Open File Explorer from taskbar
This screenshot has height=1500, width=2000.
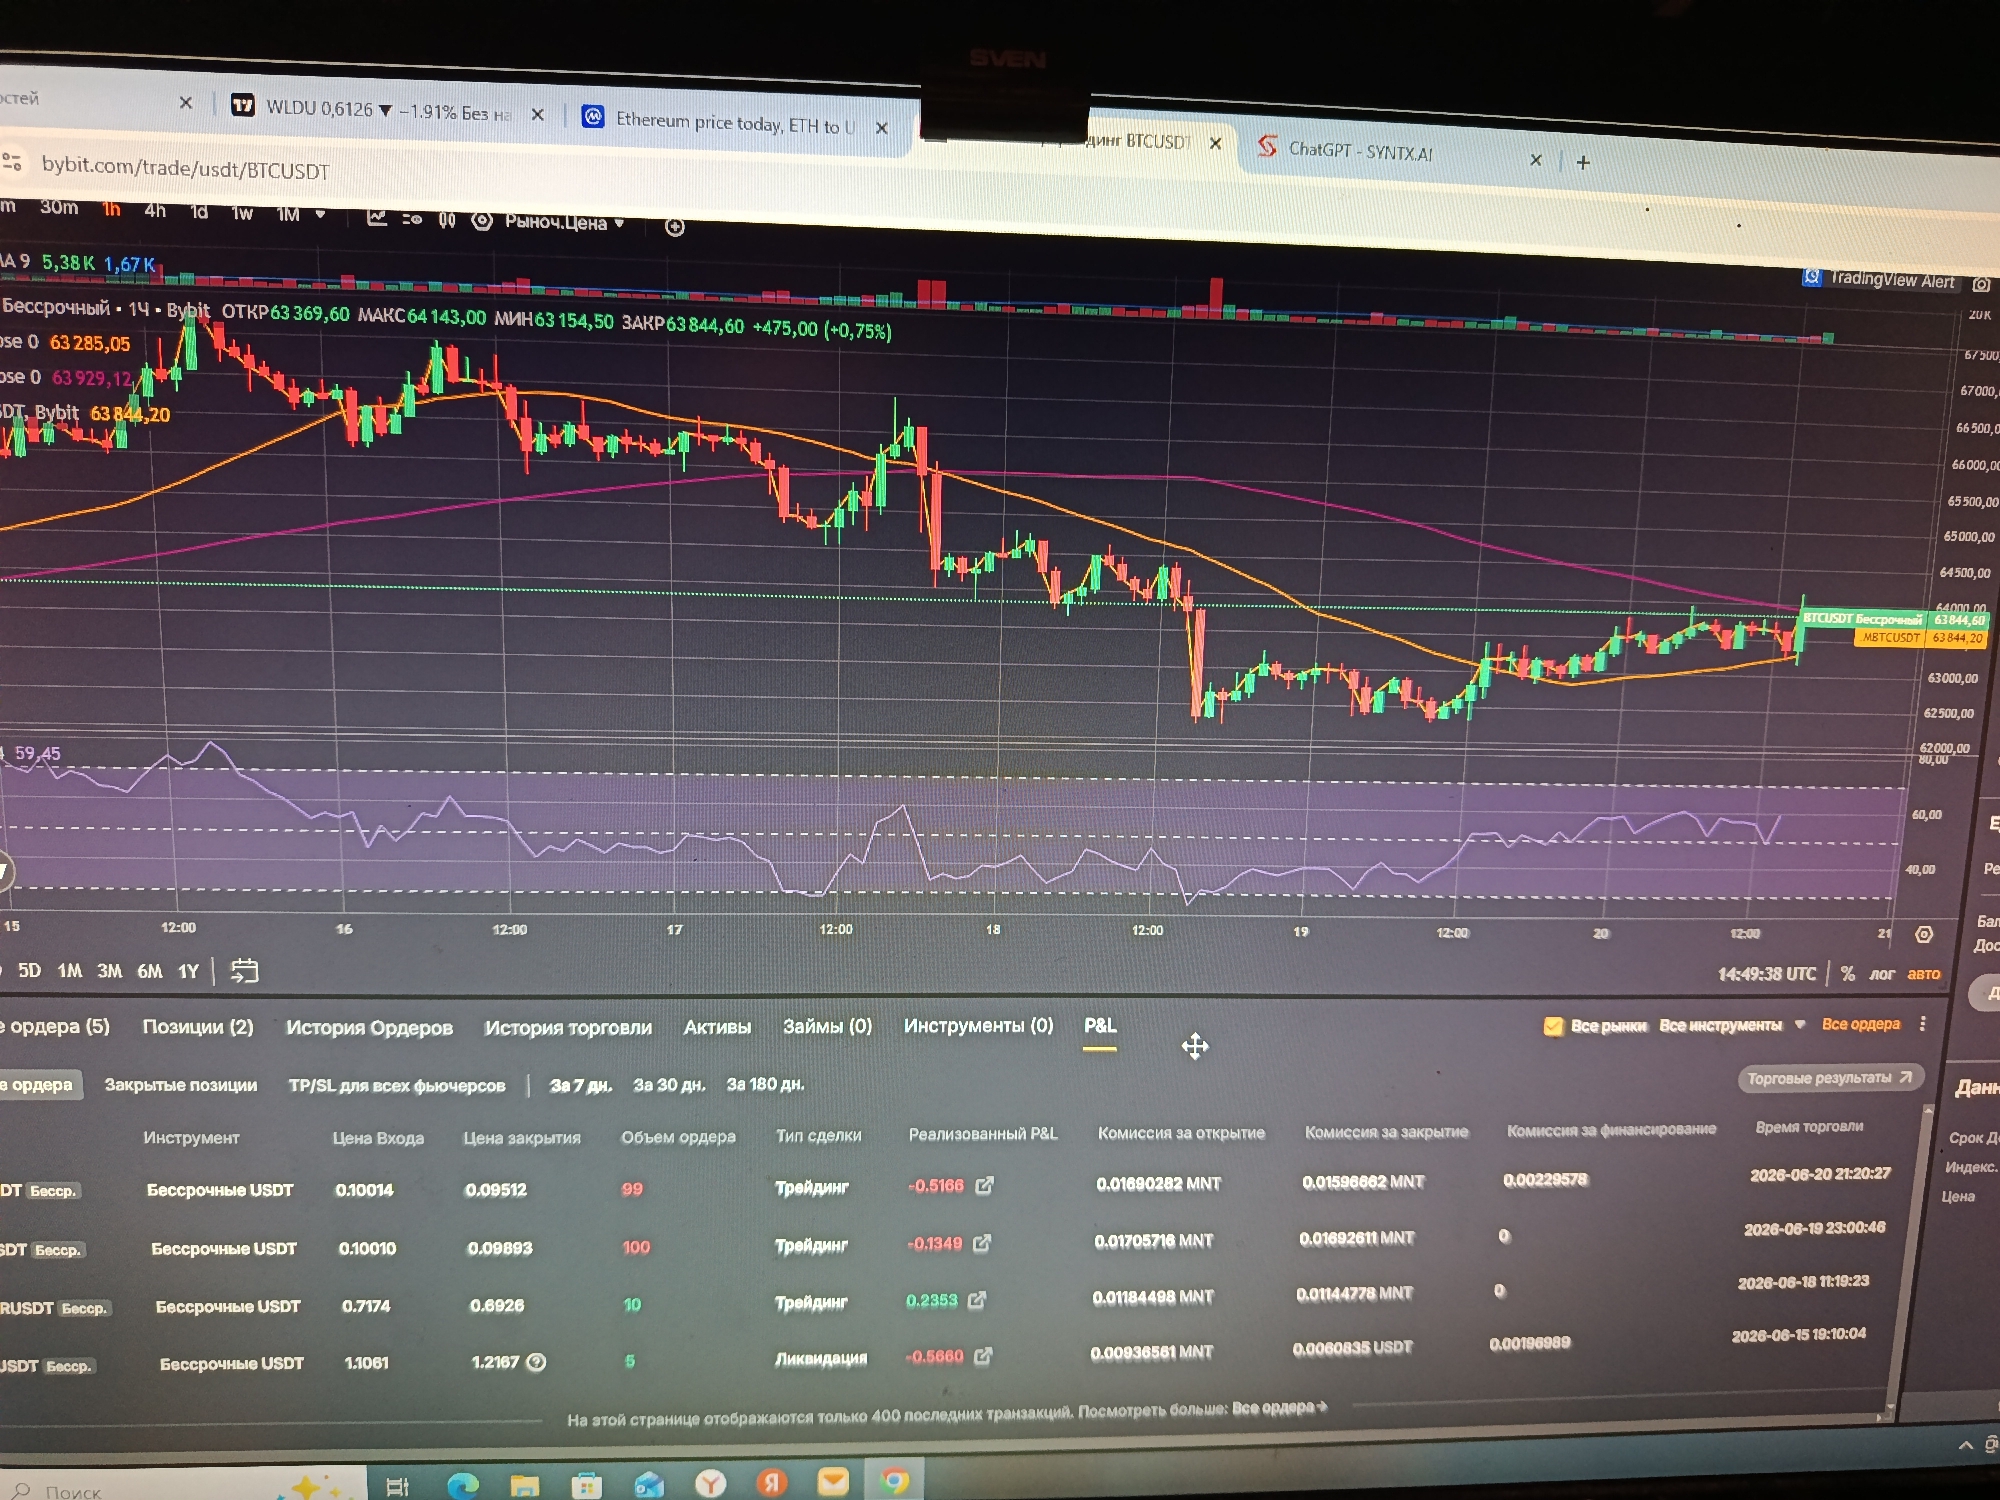525,1485
